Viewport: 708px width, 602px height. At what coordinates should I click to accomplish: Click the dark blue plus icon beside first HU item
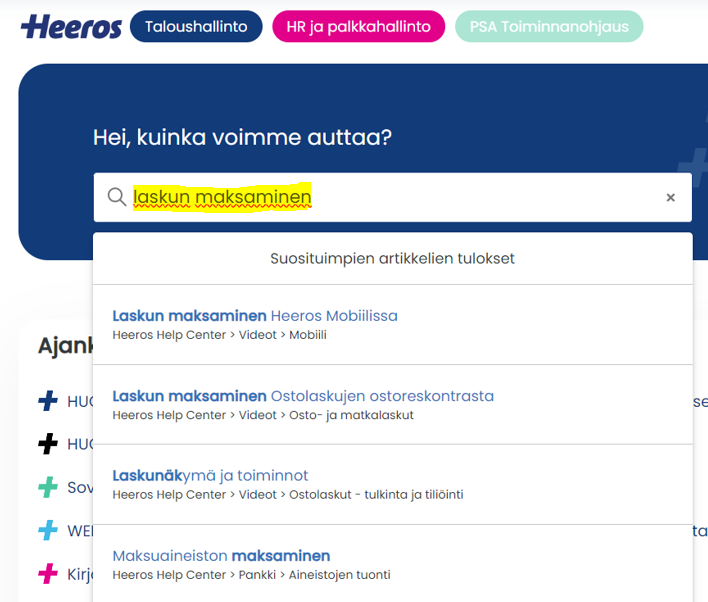[48, 401]
